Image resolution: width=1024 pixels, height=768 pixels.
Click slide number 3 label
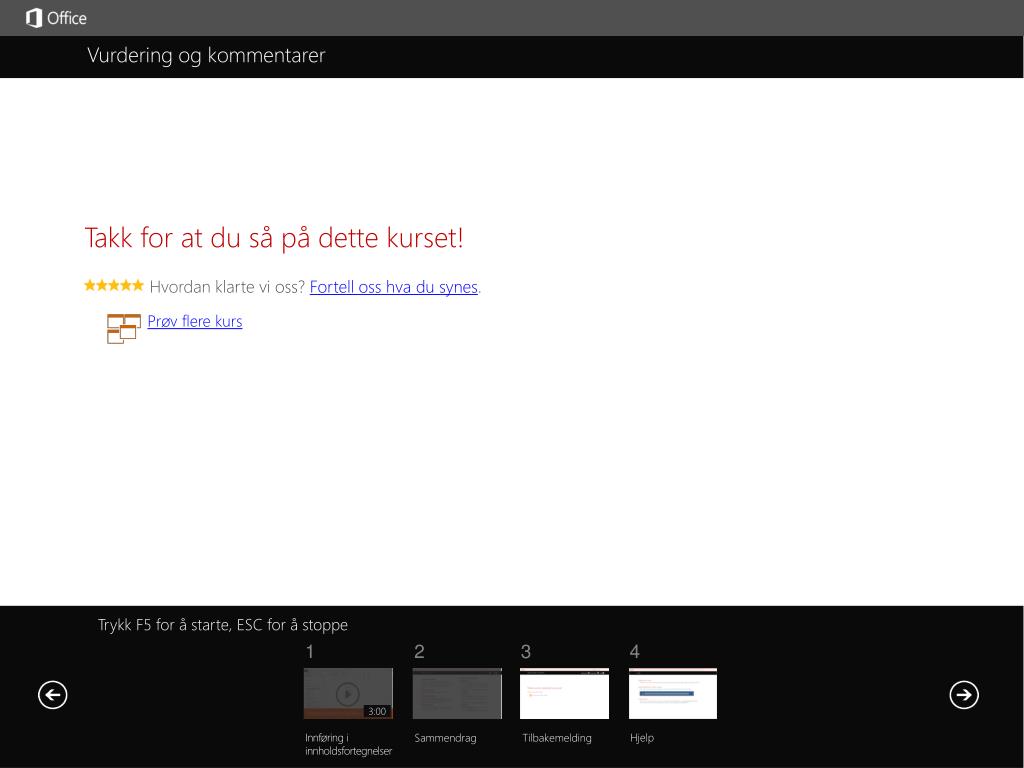(526, 651)
